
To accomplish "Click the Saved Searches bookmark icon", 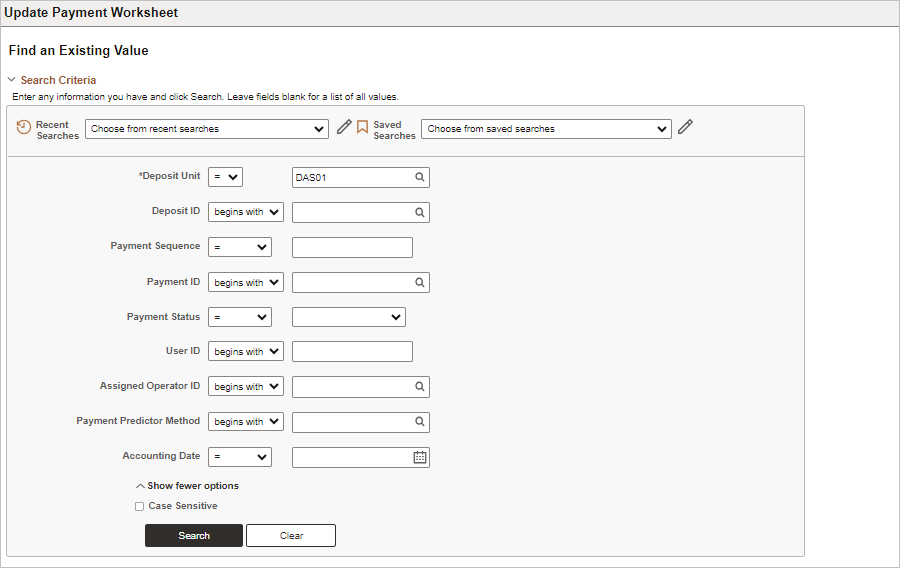I will [362, 127].
